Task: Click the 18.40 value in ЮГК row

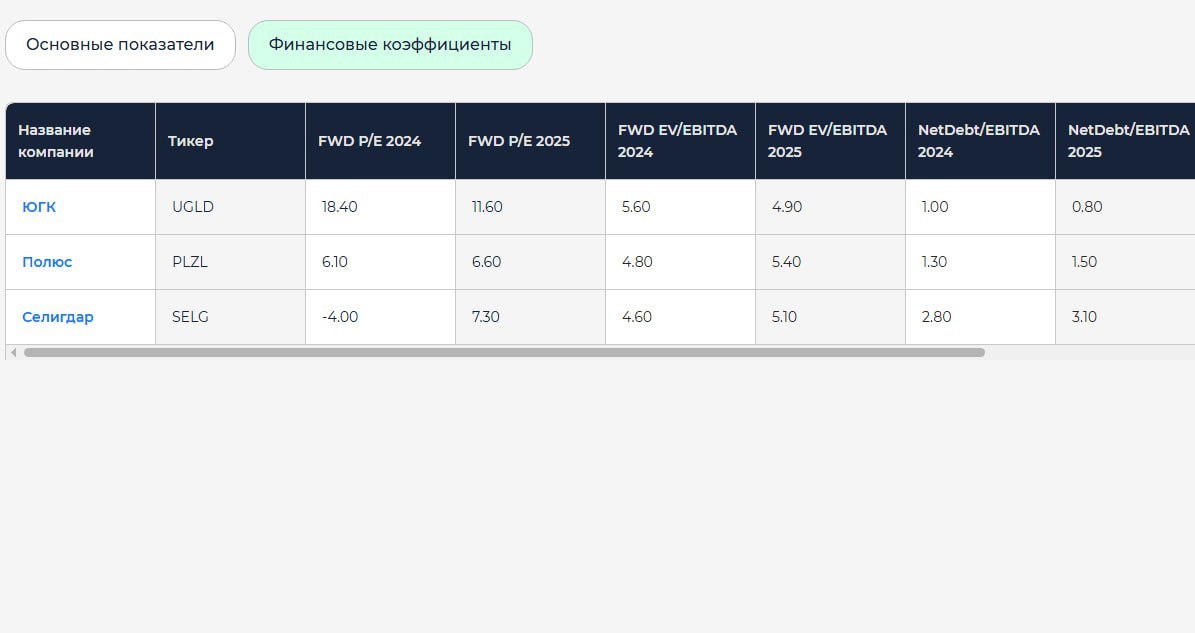Action: point(339,207)
